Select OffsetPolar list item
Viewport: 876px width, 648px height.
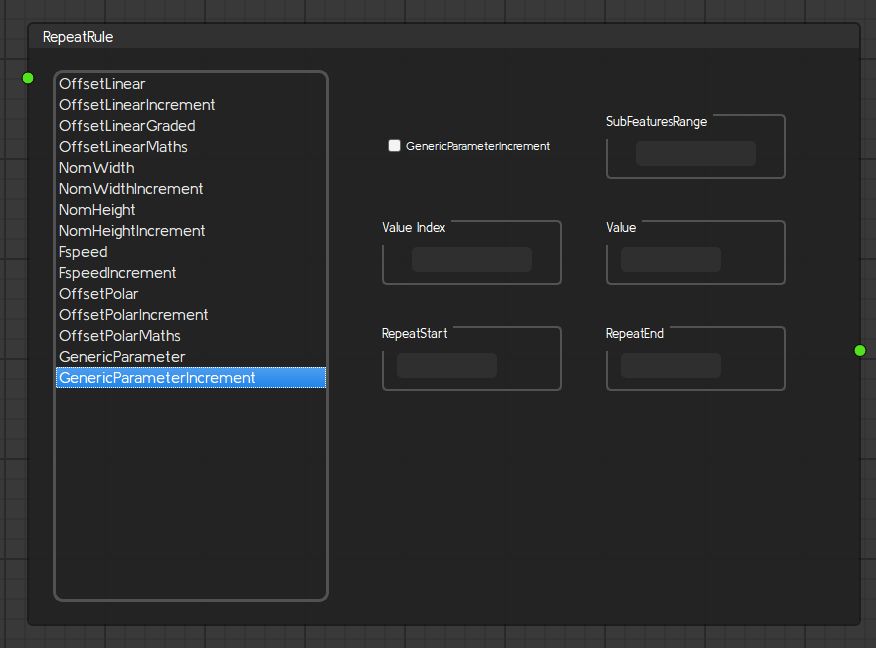(191, 294)
